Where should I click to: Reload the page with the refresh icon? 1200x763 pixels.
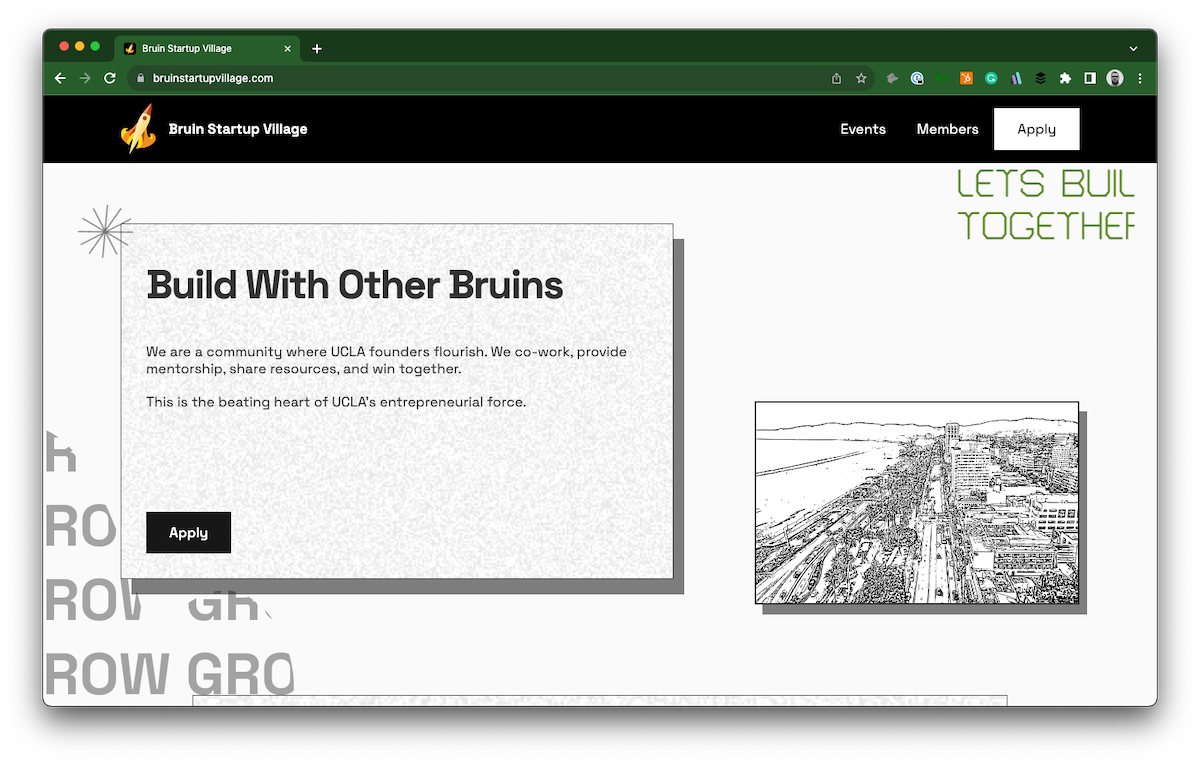coord(110,78)
